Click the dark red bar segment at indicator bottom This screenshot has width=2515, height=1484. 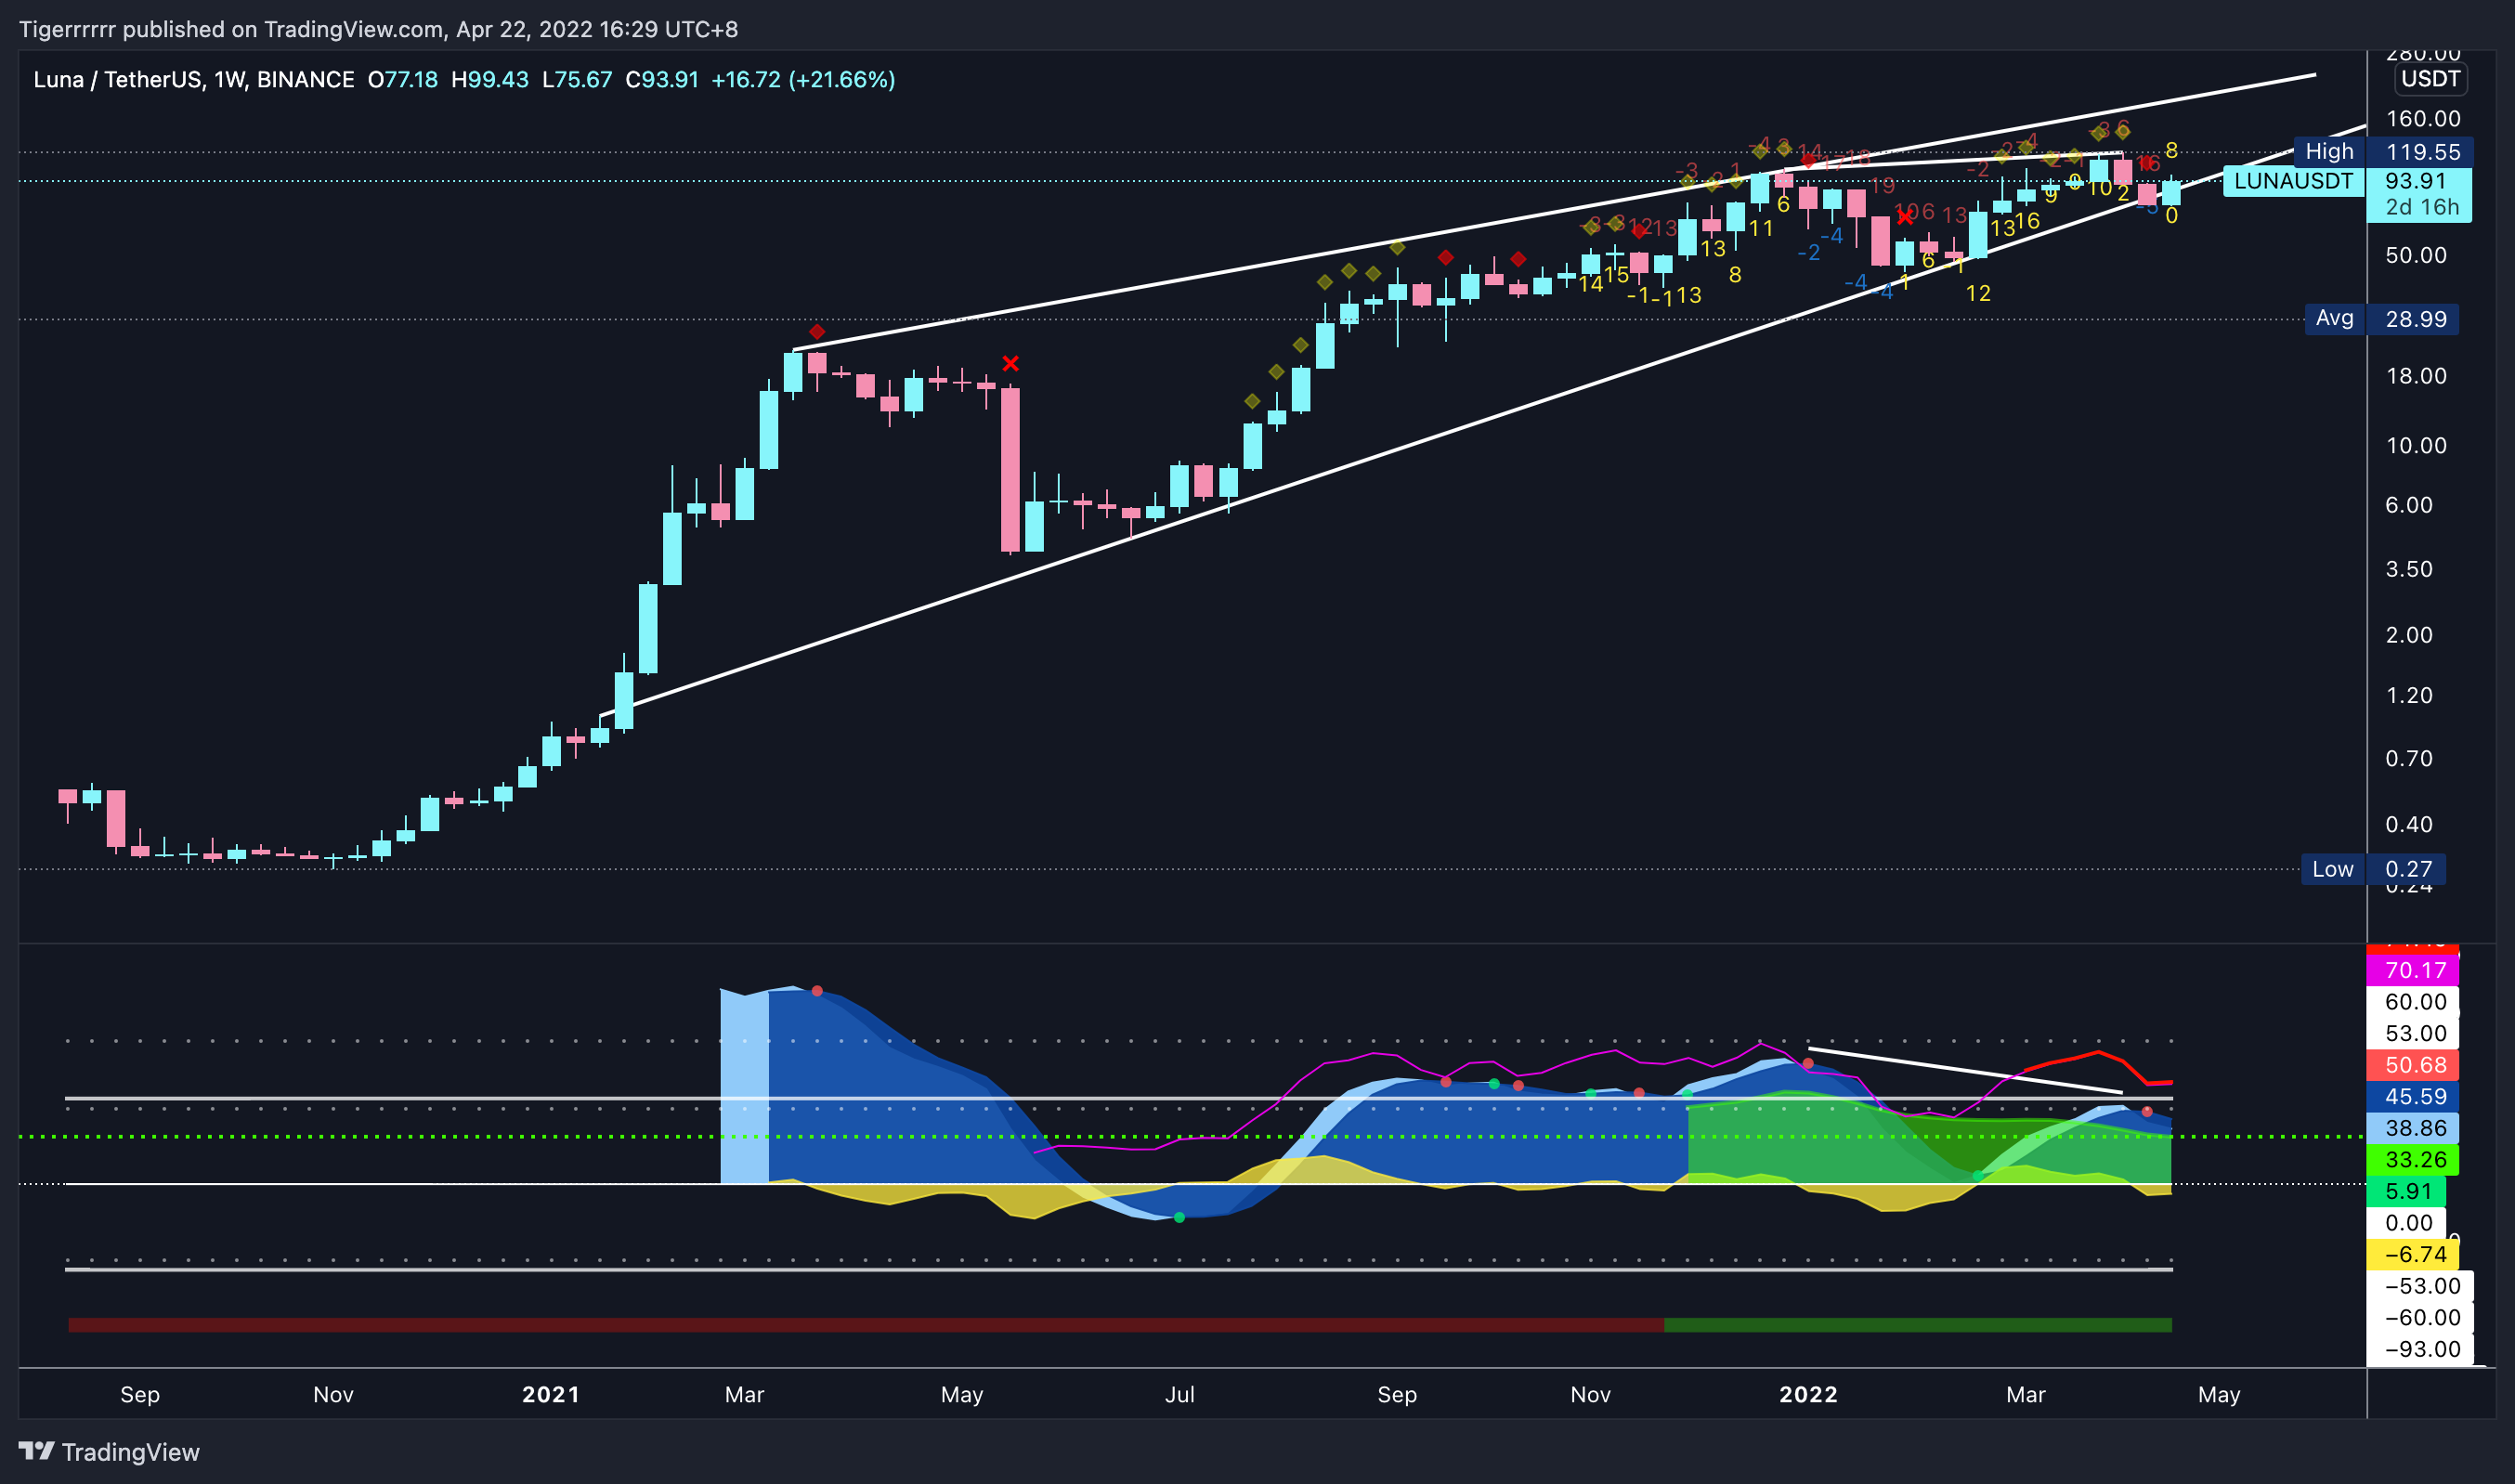866,1325
